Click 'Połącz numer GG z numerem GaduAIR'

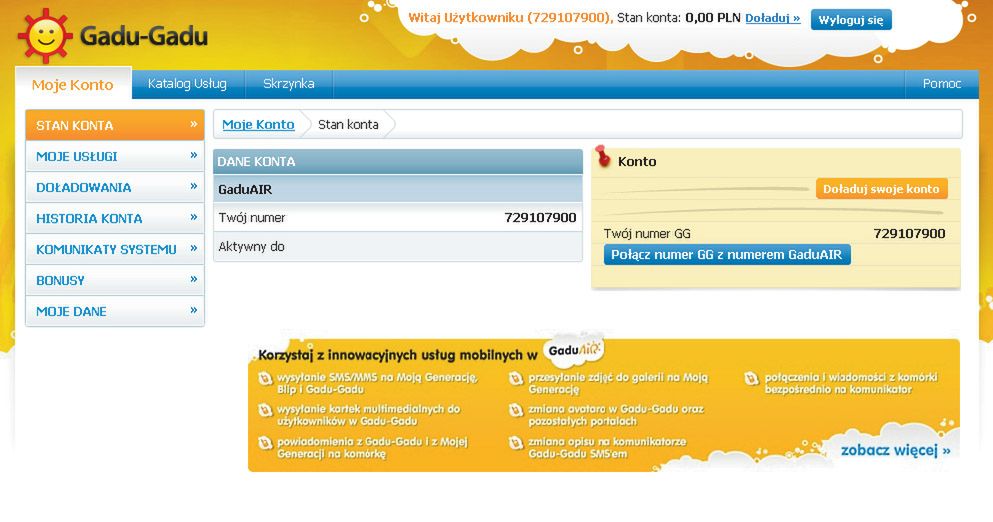726,255
